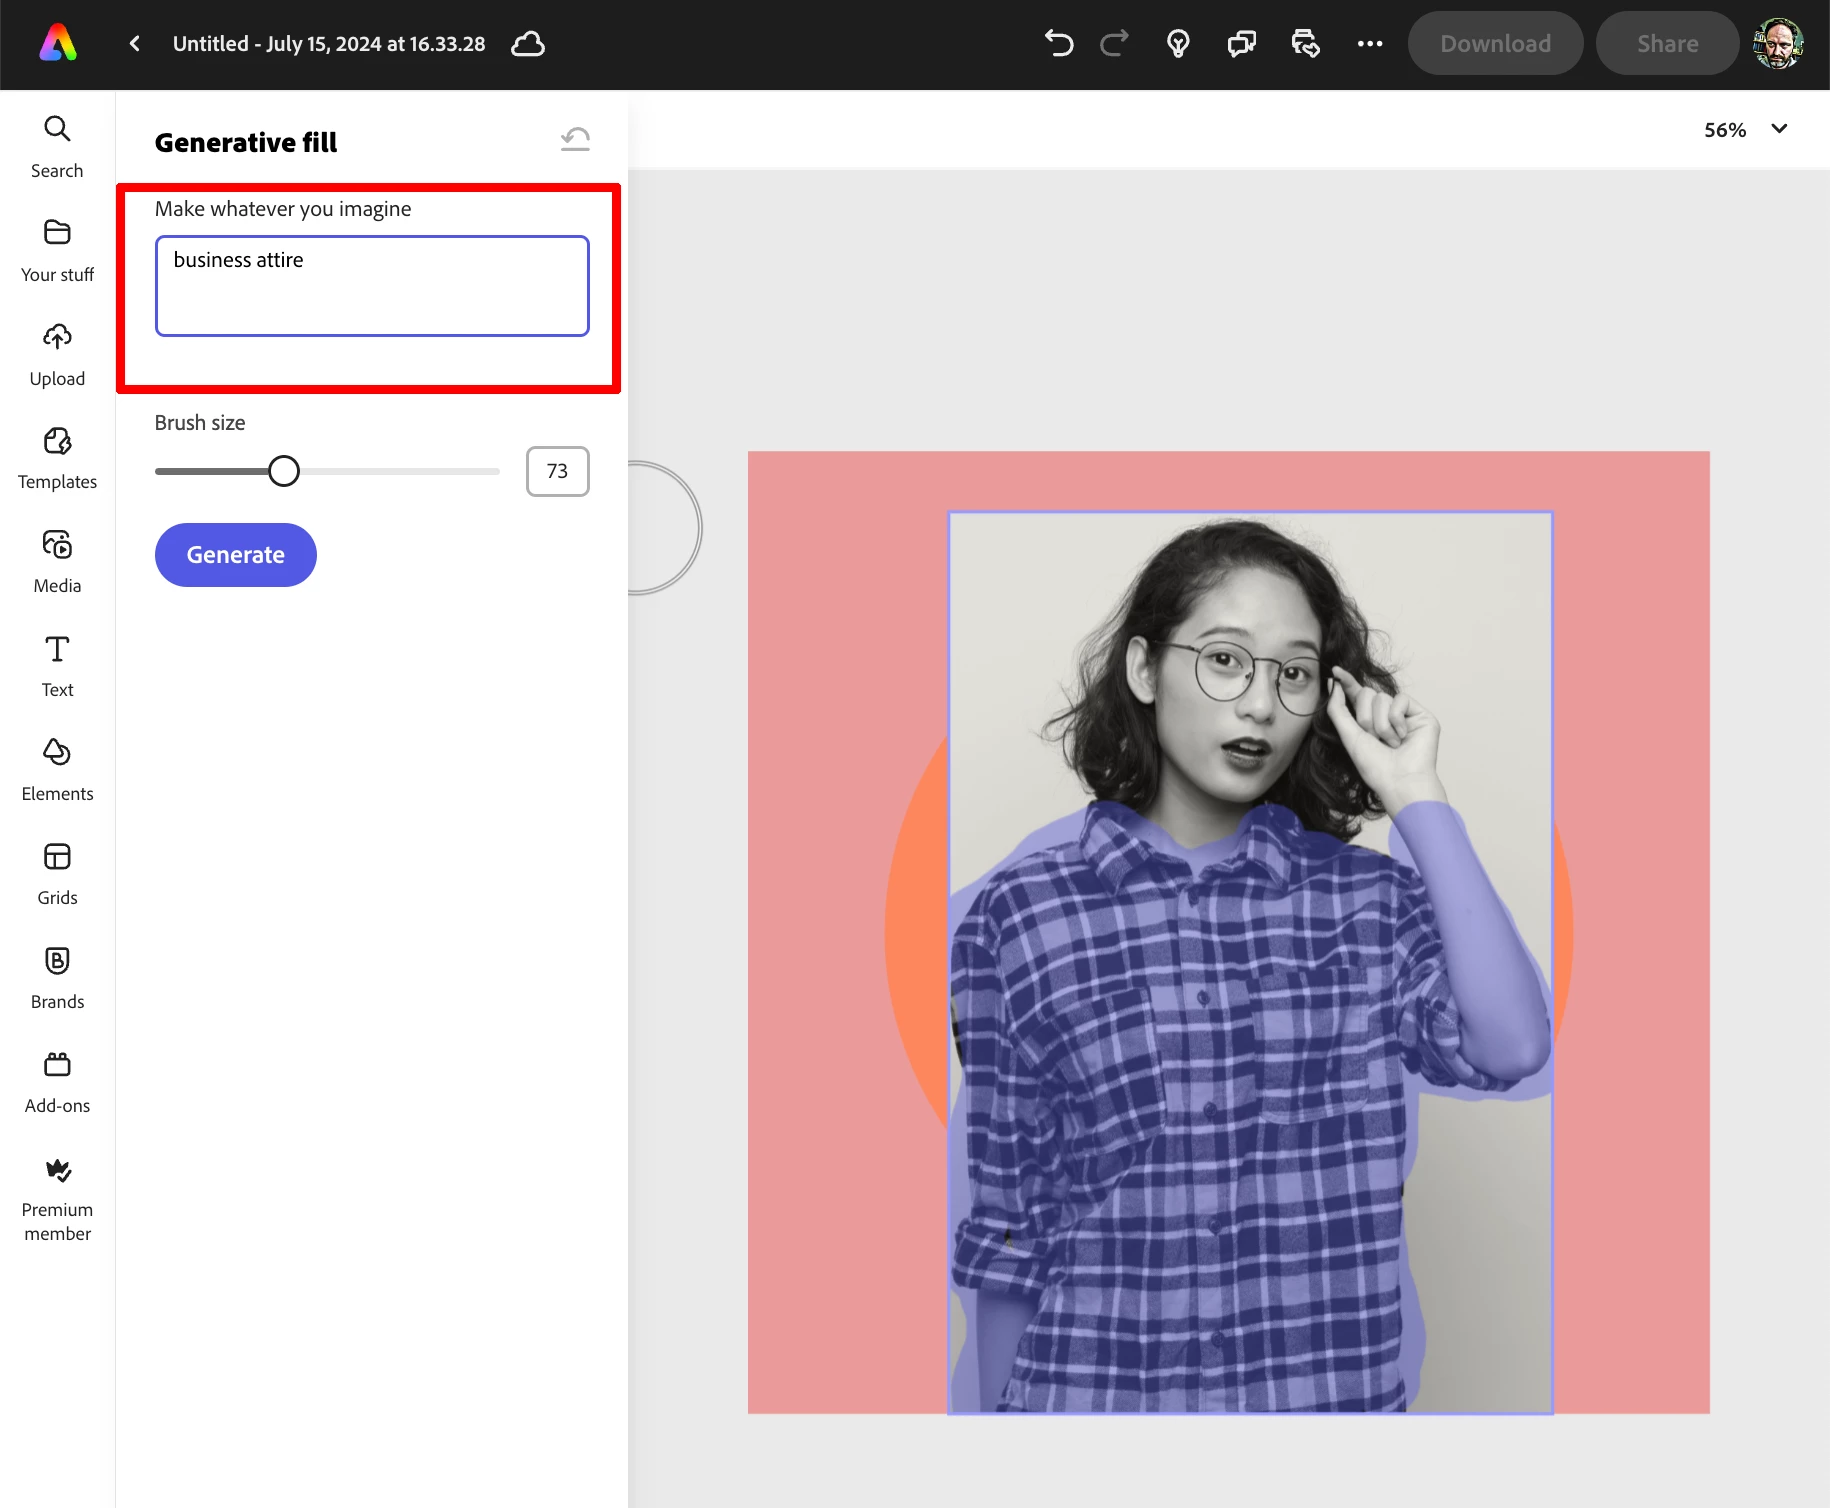Image resolution: width=1830 pixels, height=1508 pixels.
Task: Undo the last action
Action: tap(1059, 43)
